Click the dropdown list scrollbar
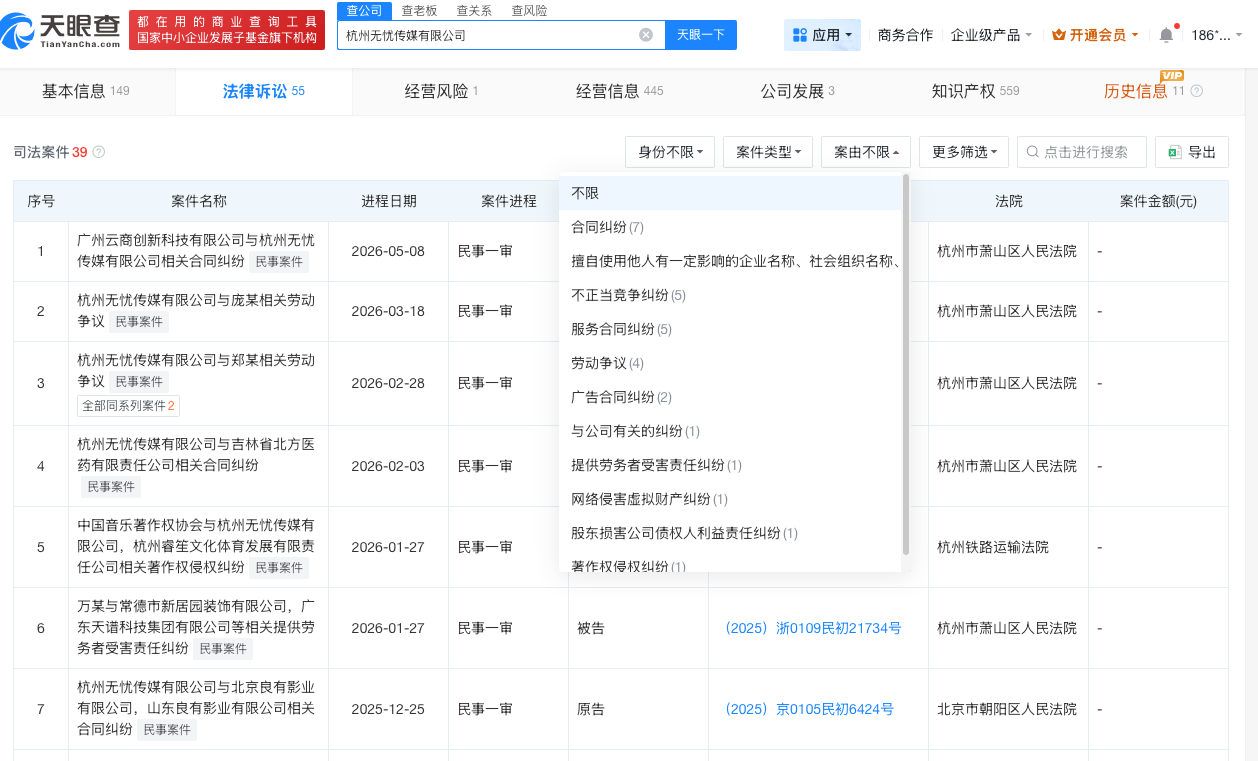 pyautogui.click(x=906, y=364)
